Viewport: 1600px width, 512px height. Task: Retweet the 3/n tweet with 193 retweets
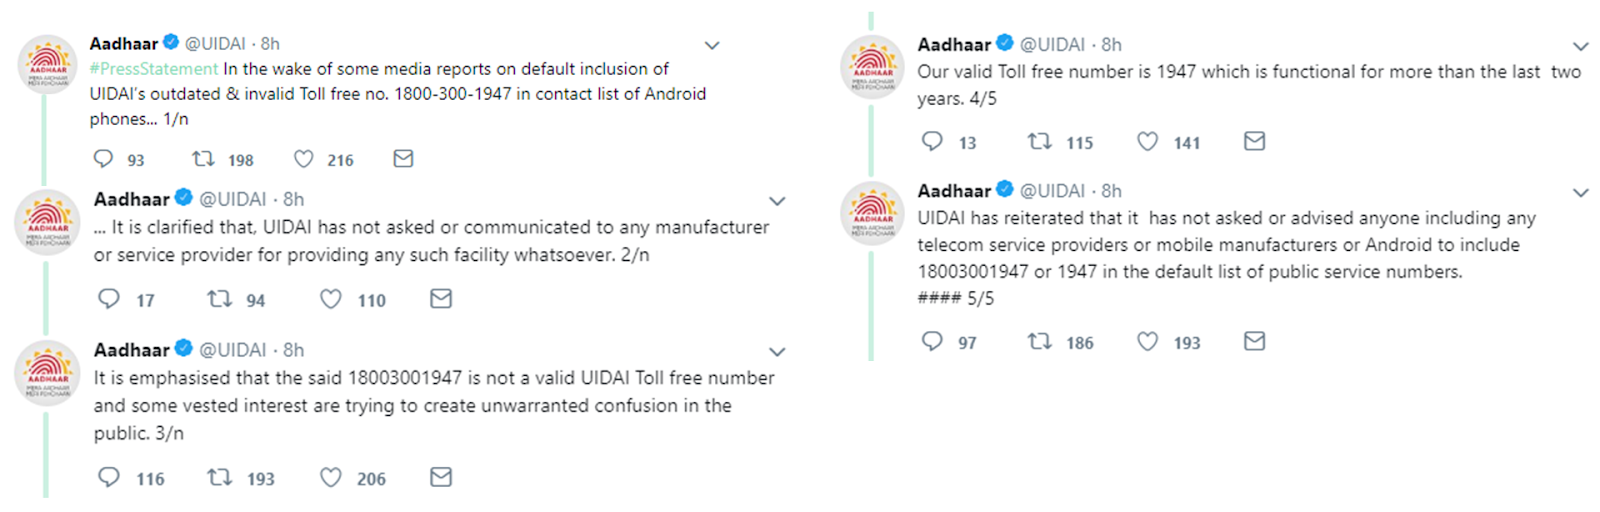pos(219,478)
